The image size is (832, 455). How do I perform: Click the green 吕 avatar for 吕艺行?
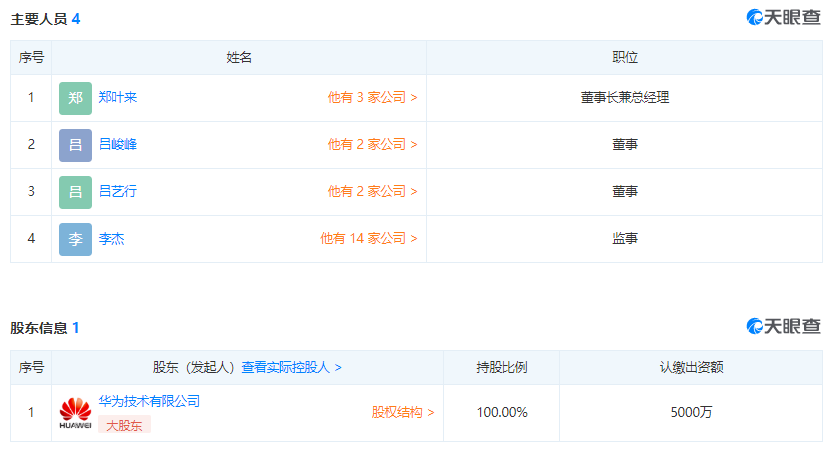(75, 192)
